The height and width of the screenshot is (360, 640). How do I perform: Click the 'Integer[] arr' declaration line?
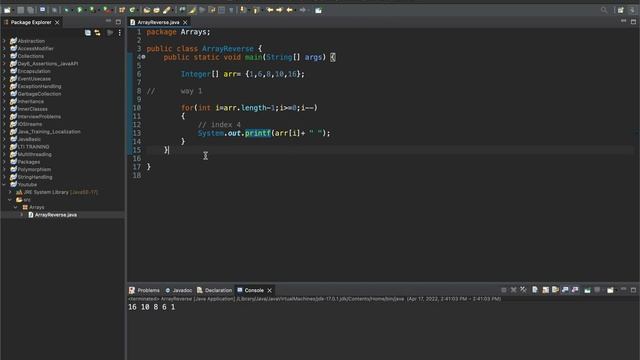click(242, 74)
